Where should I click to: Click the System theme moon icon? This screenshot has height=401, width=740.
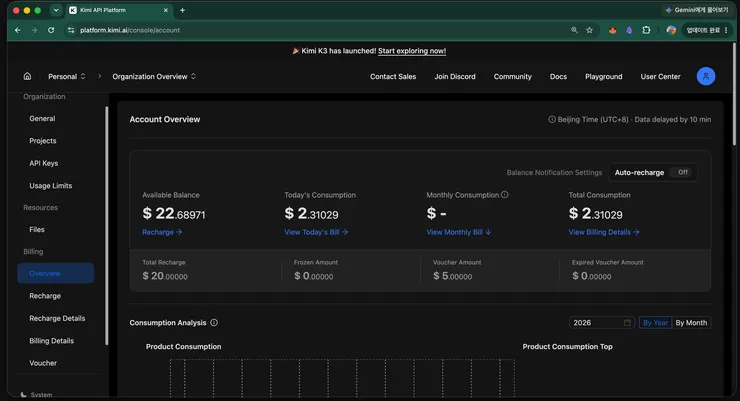(x=24, y=395)
